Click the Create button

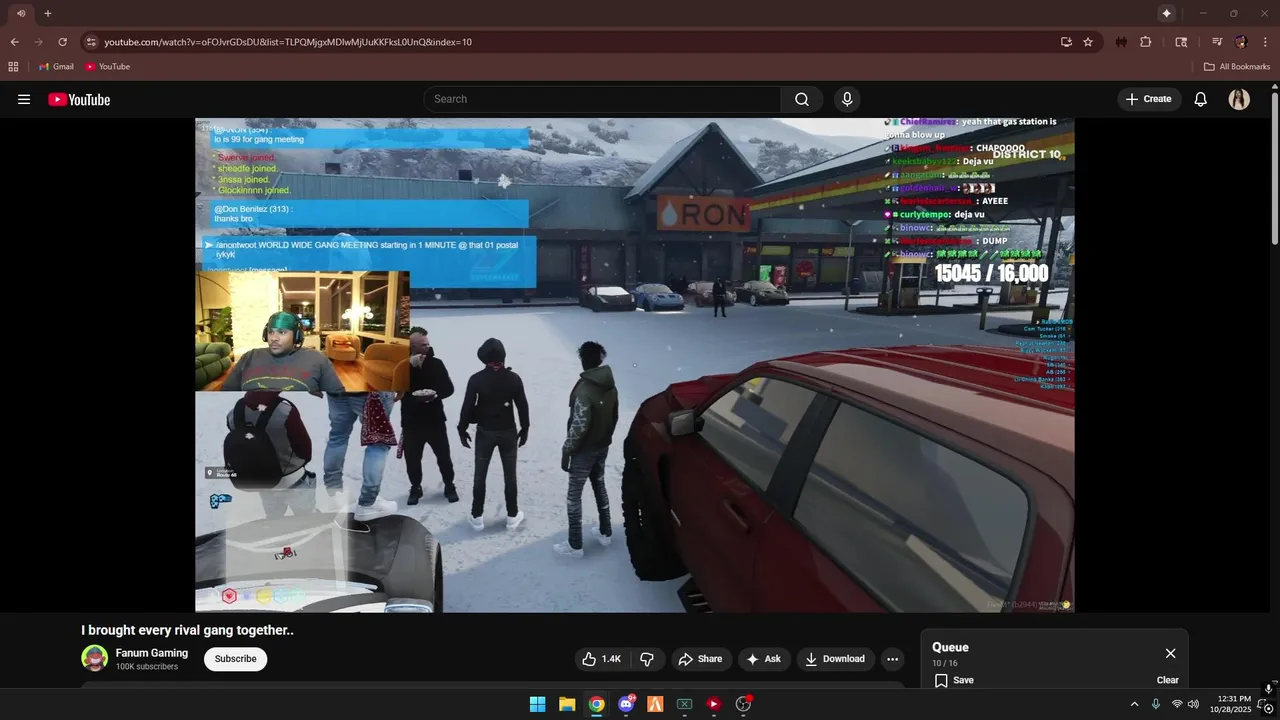1149,99
